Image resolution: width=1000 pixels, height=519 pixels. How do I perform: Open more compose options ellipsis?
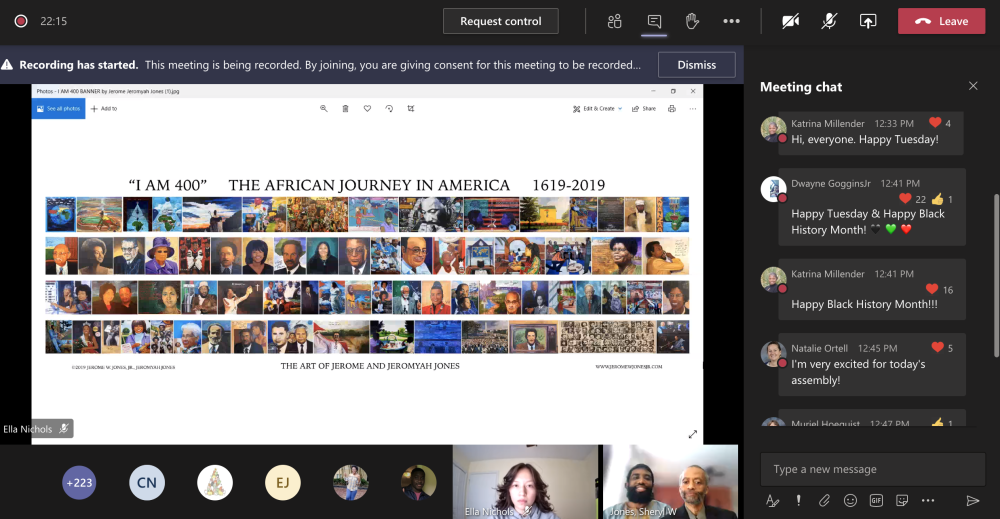pyautogui.click(x=928, y=501)
